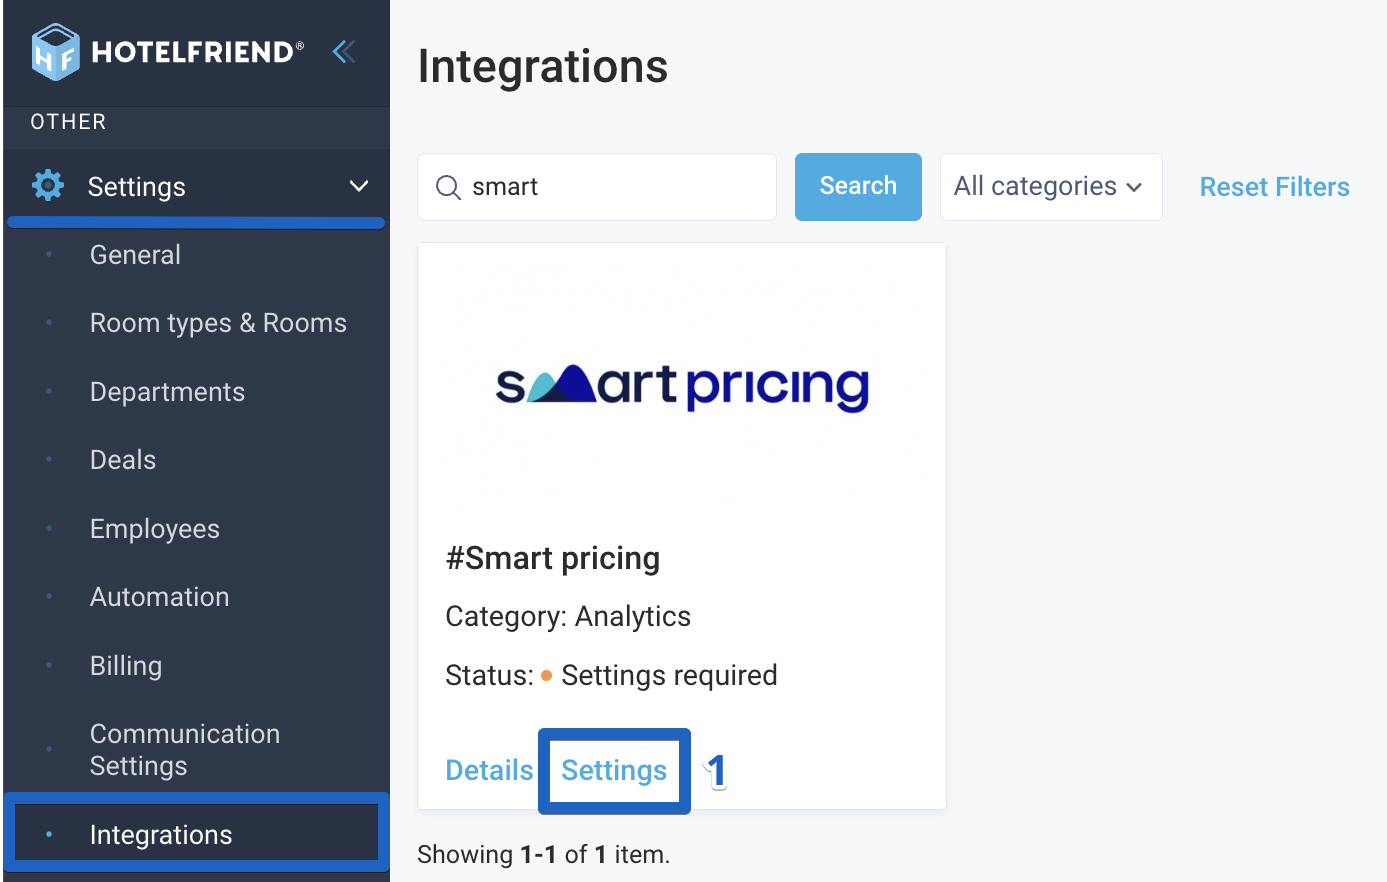
Task: Open Details of Smart pricing
Action: 489,770
